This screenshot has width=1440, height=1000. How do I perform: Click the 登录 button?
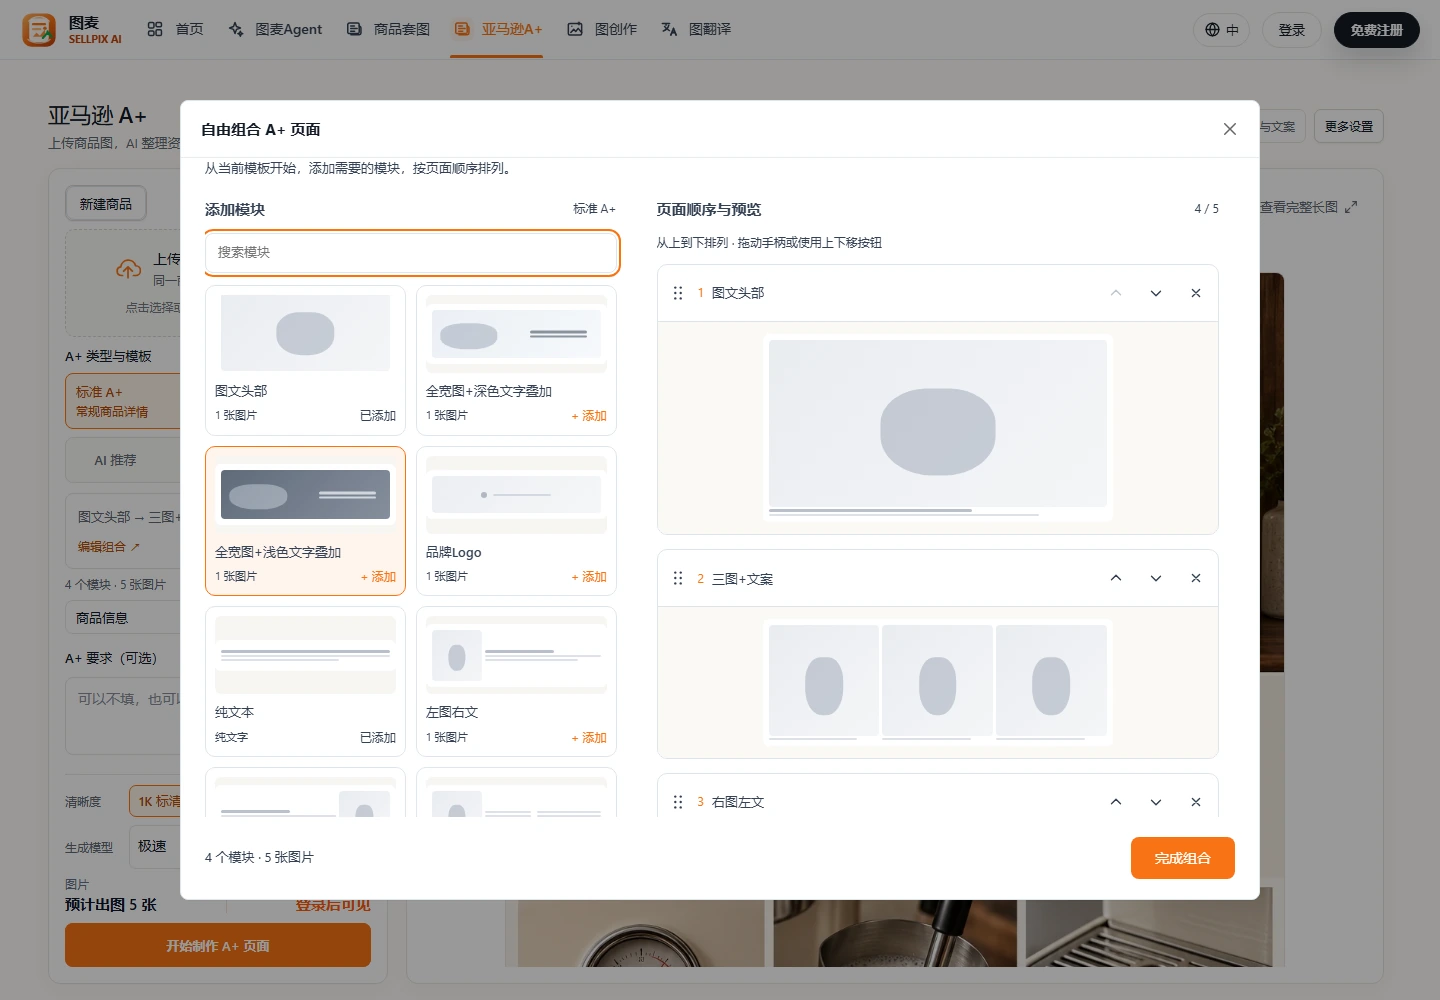tap(1292, 30)
